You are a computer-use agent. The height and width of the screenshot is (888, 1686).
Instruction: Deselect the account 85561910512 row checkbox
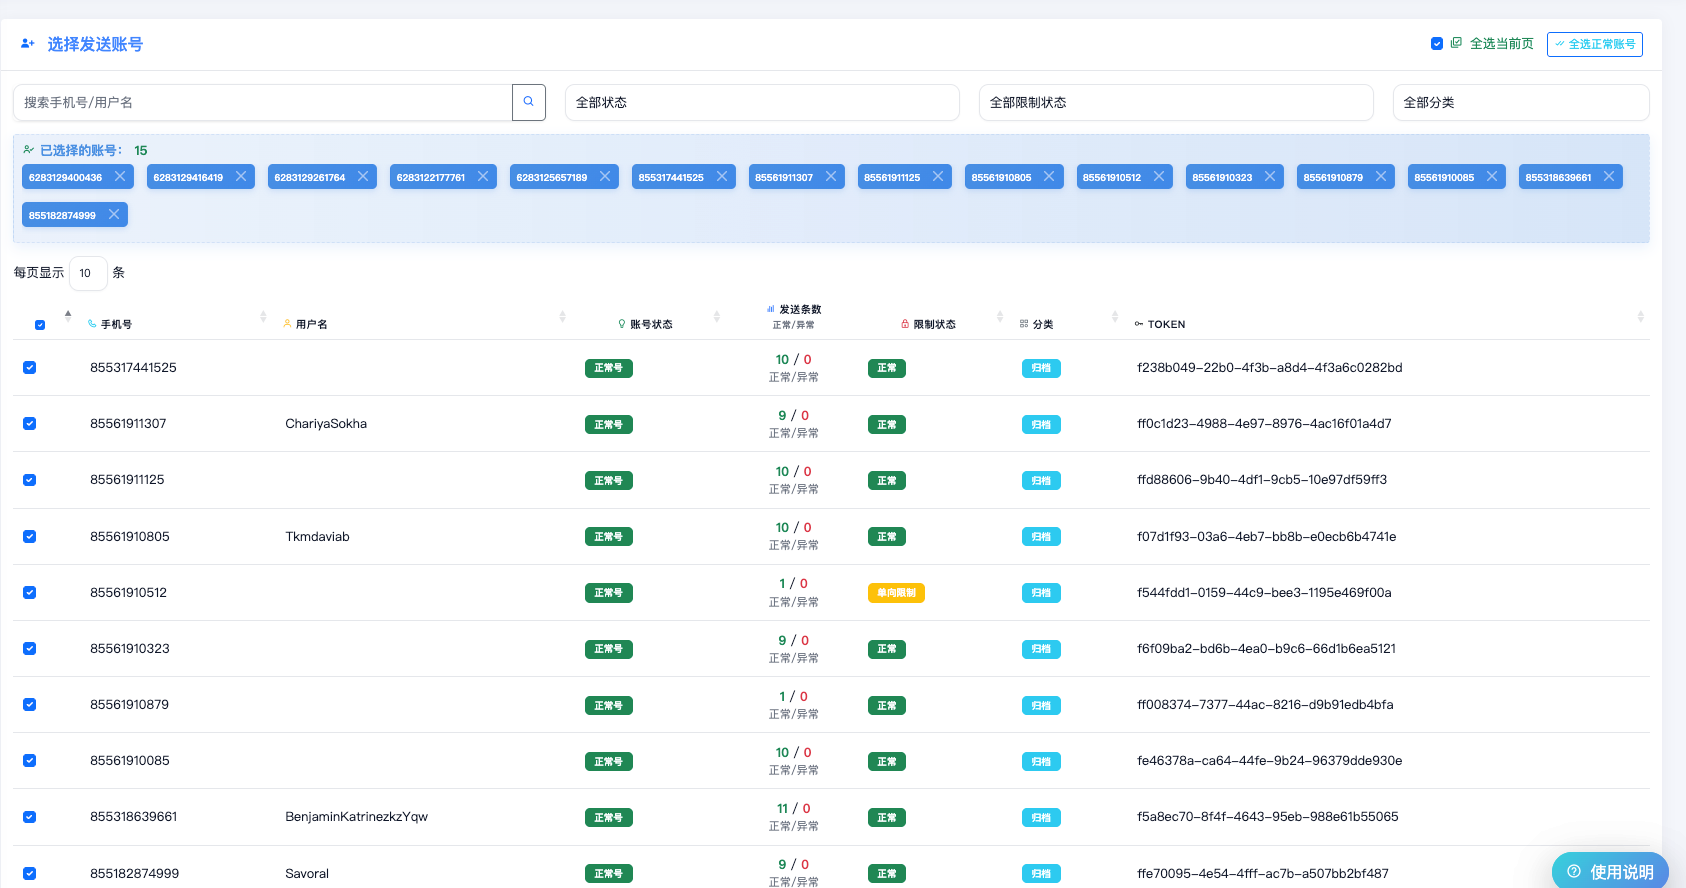30,592
